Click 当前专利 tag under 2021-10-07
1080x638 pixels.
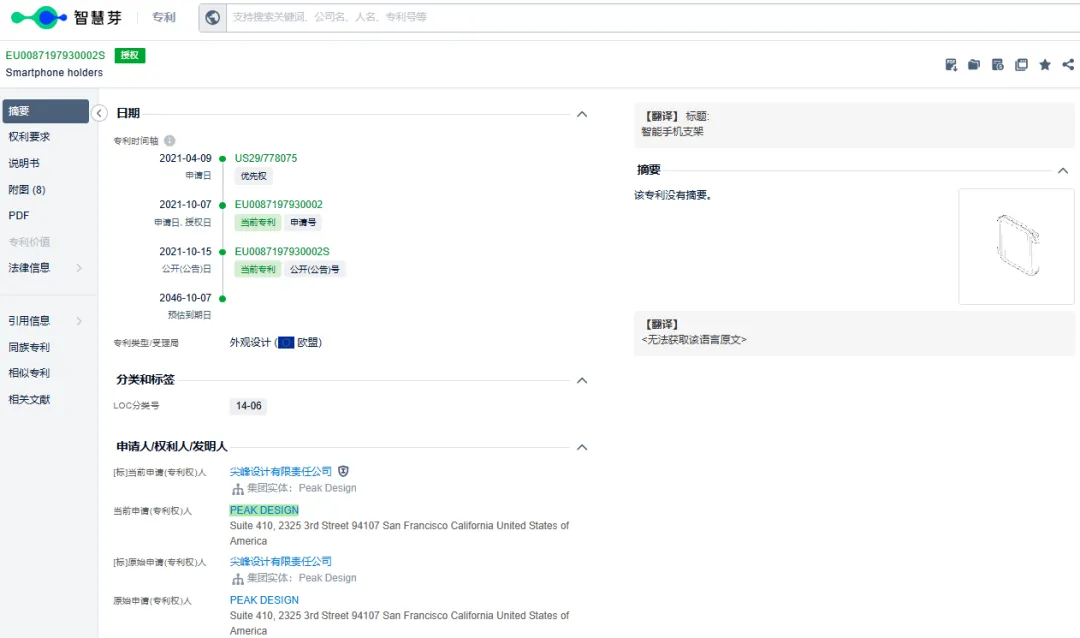258,223
